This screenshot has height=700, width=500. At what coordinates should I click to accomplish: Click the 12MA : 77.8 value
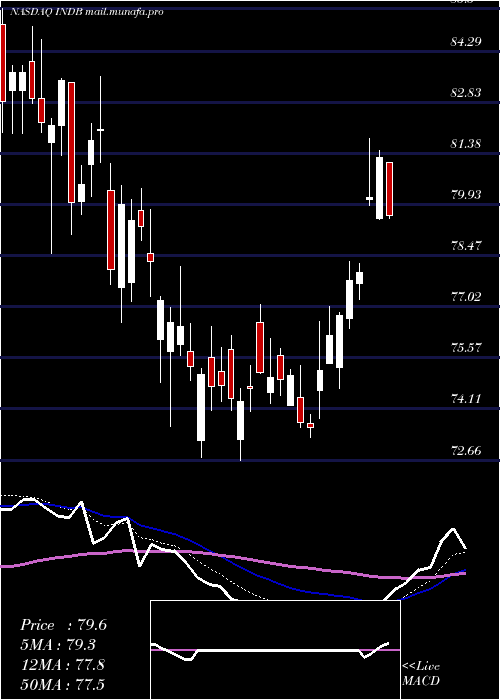pyautogui.click(x=62, y=665)
